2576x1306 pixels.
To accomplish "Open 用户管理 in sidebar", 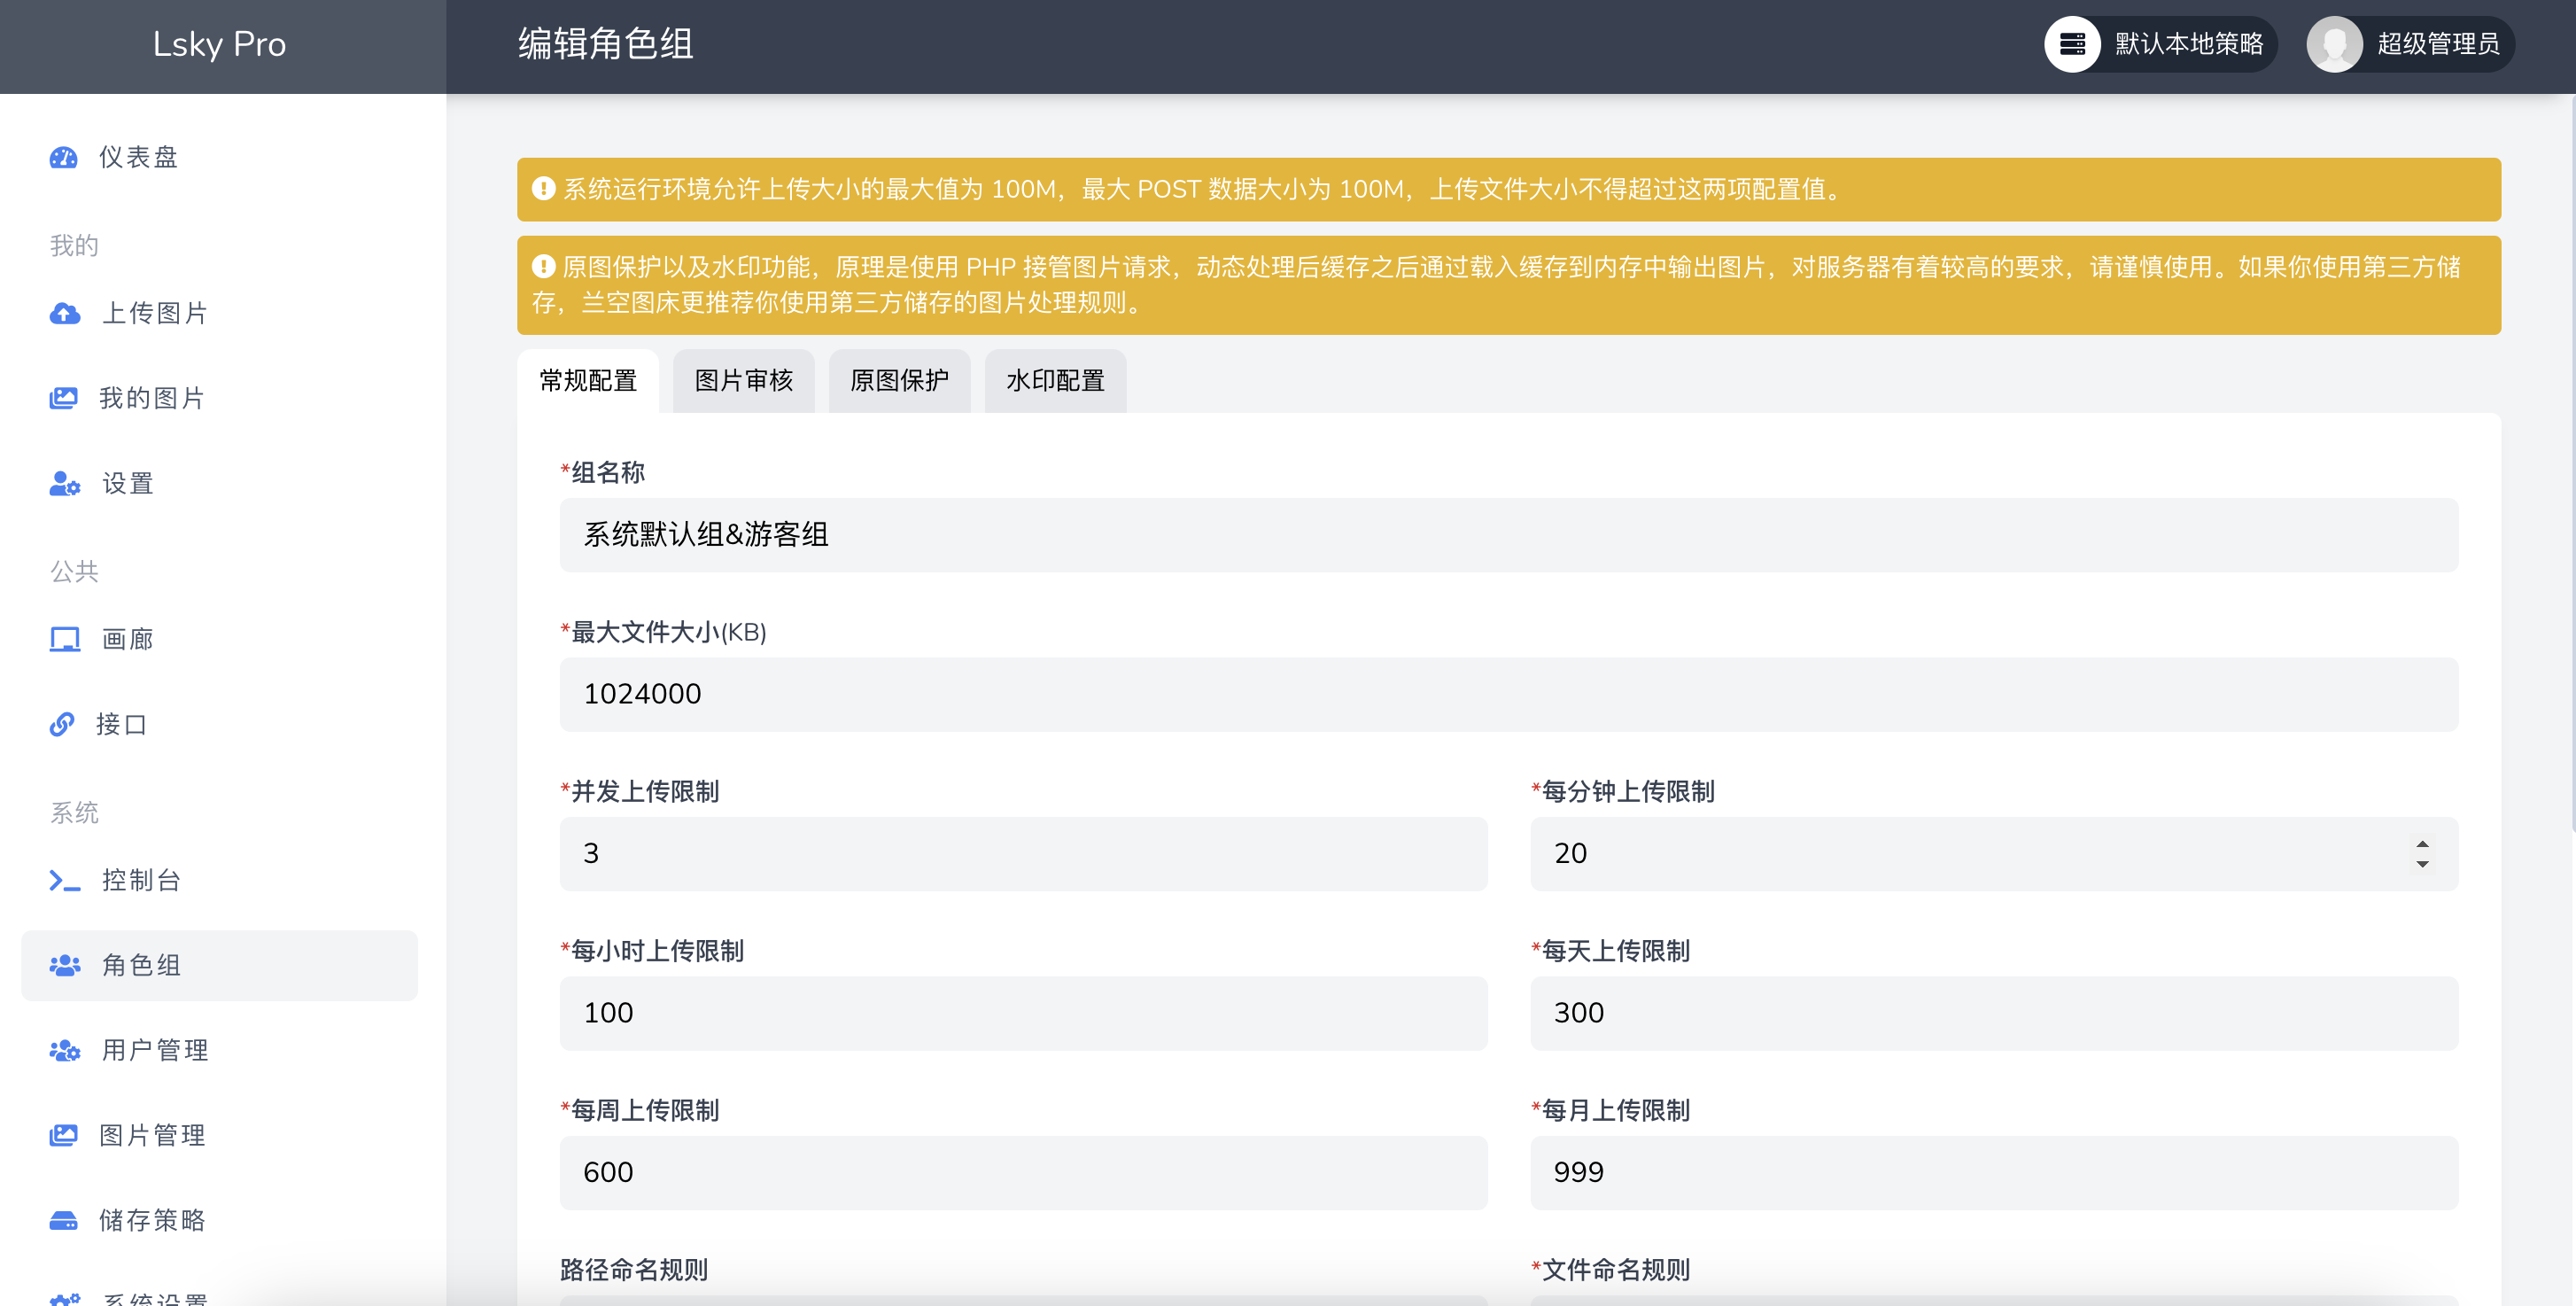I will [219, 1050].
